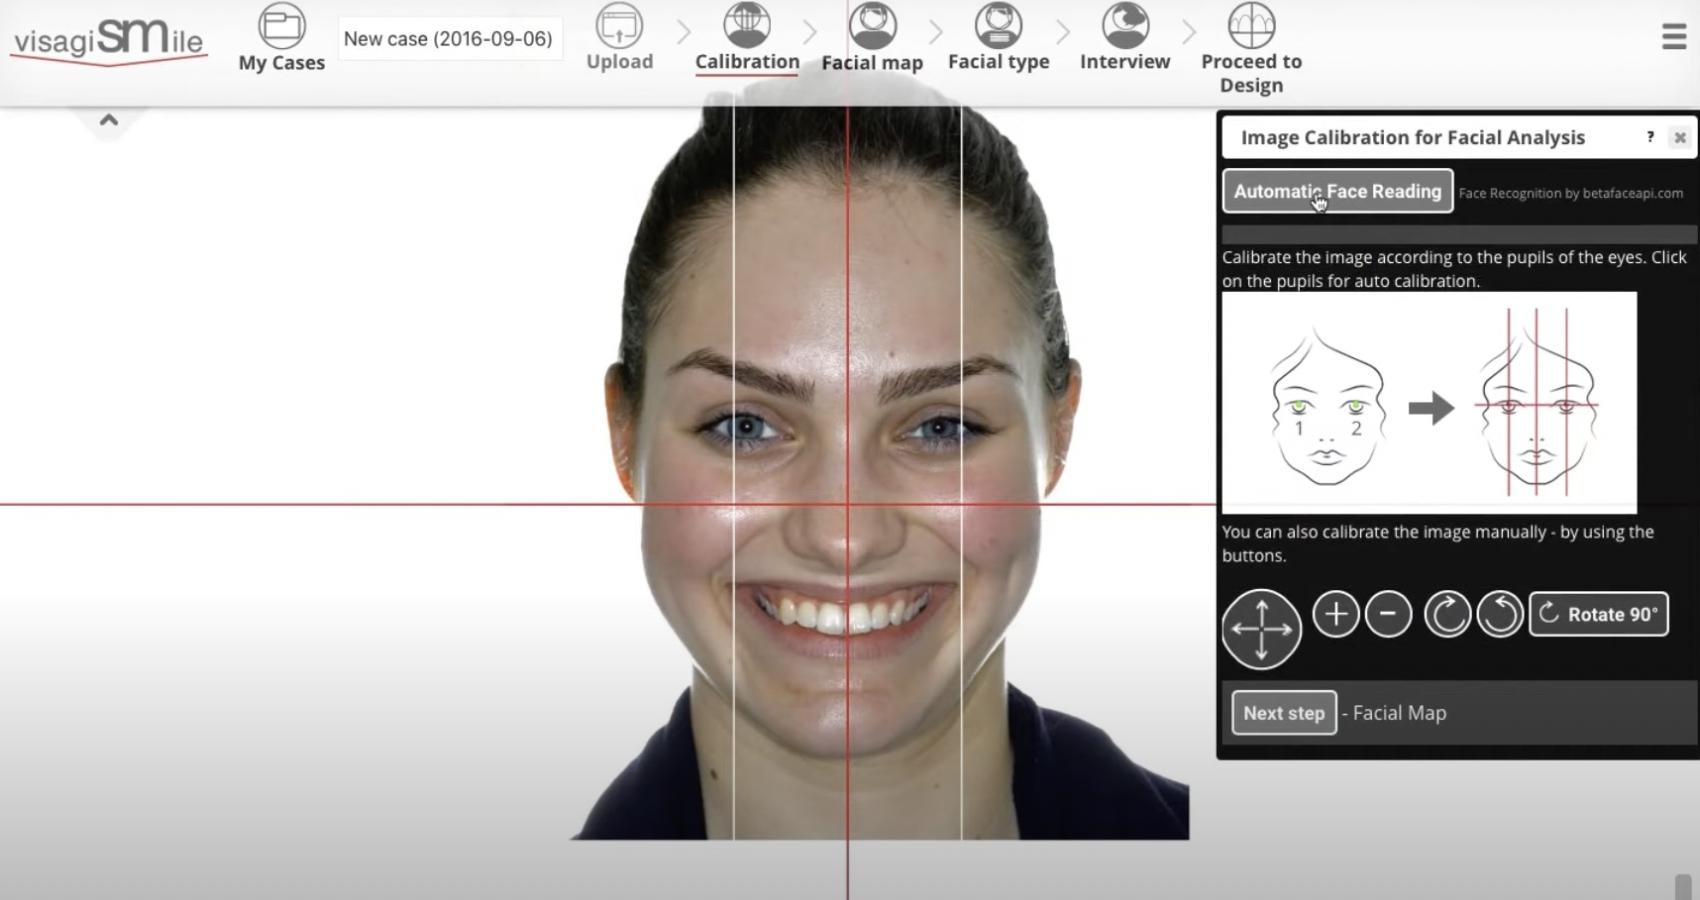This screenshot has height=900, width=1700.
Task: Open the Interview step icon
Action: [1125, 26]
